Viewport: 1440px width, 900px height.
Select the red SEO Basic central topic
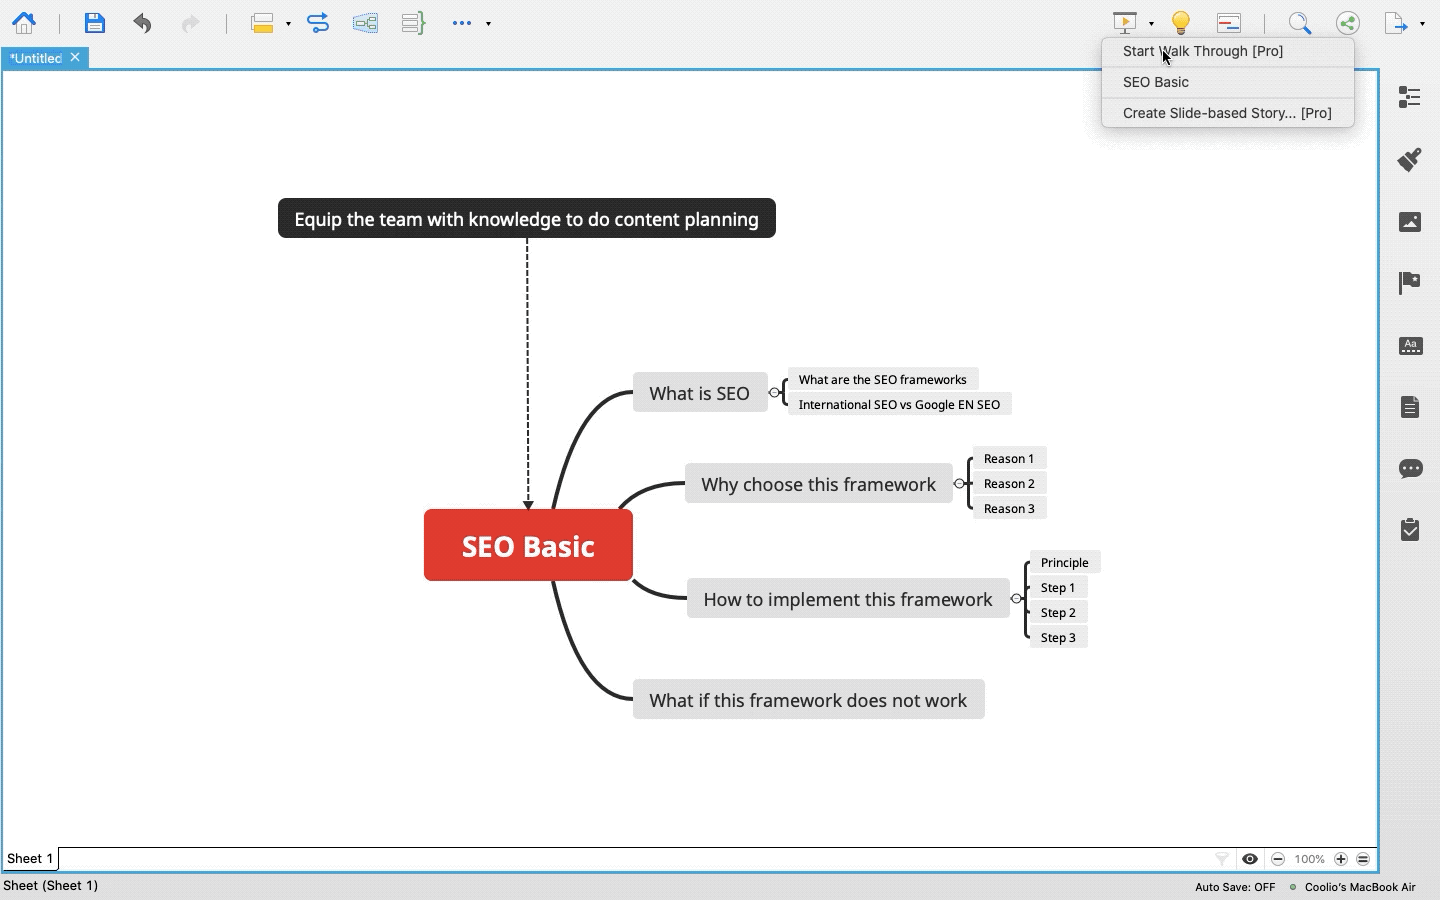tap(528, 545)
